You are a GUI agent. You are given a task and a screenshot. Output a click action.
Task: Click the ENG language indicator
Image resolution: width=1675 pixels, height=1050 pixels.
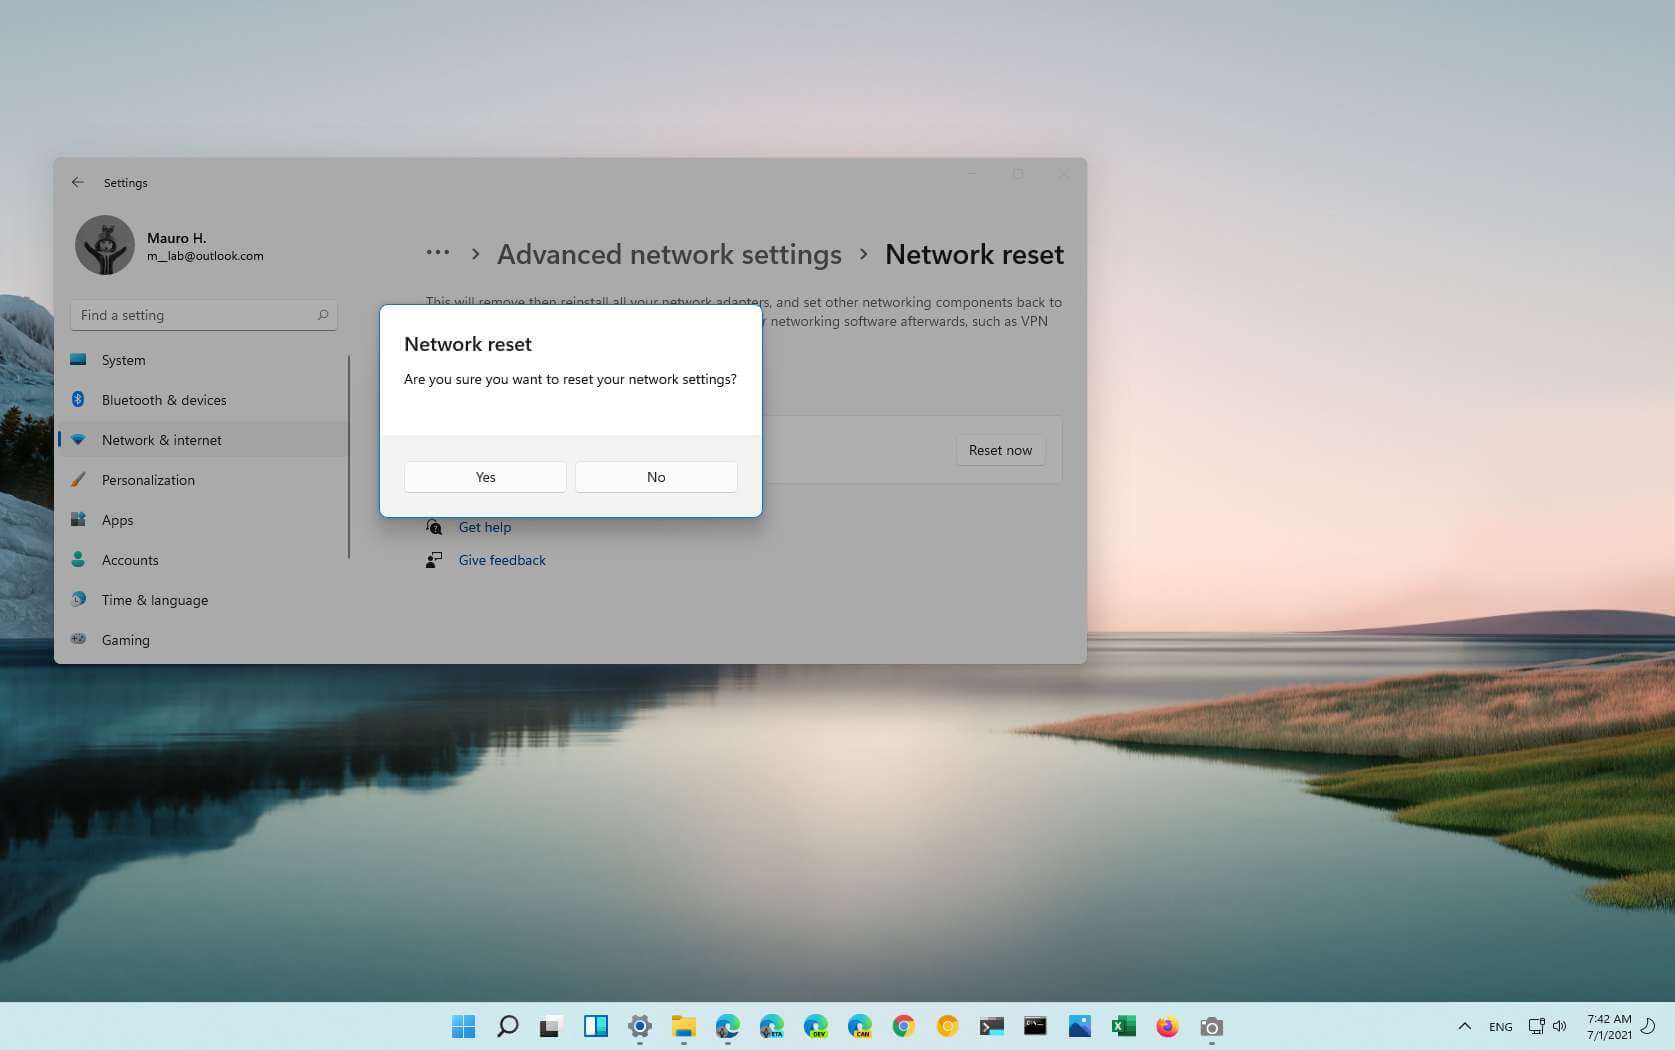coord(1500,1026)
